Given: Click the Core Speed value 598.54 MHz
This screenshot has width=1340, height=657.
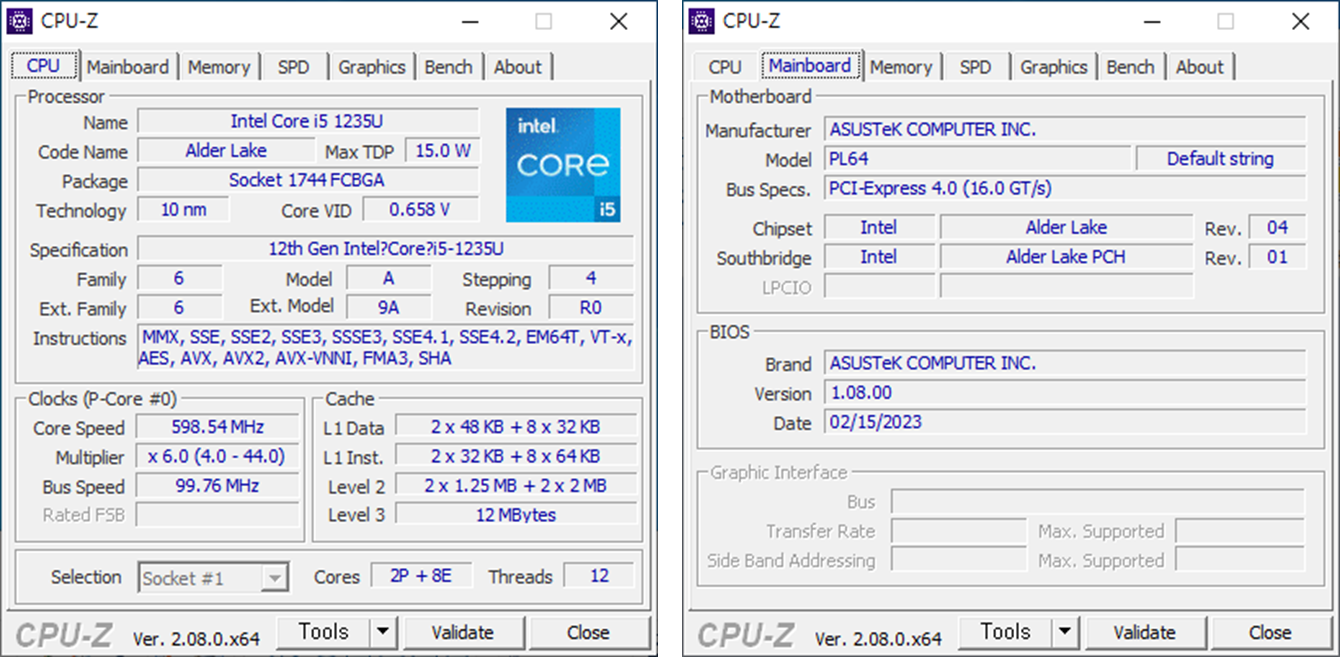Looking at the screenshot, I should point(217,427).
